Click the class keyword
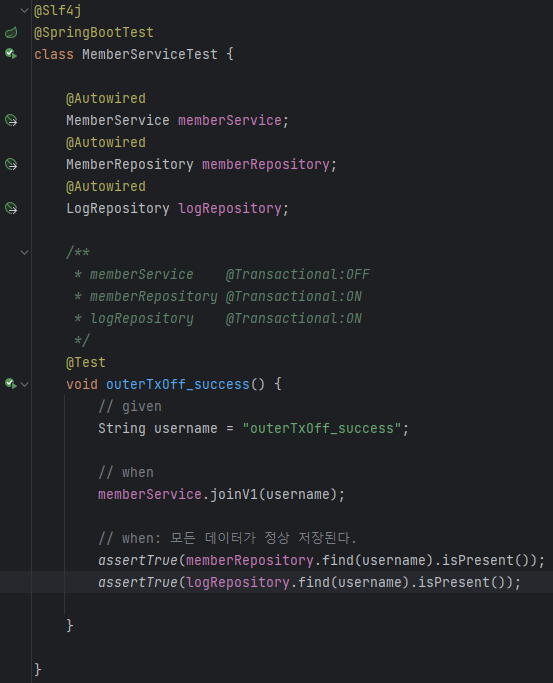This screenshot has width=553, height=683. tap(54, 54)
